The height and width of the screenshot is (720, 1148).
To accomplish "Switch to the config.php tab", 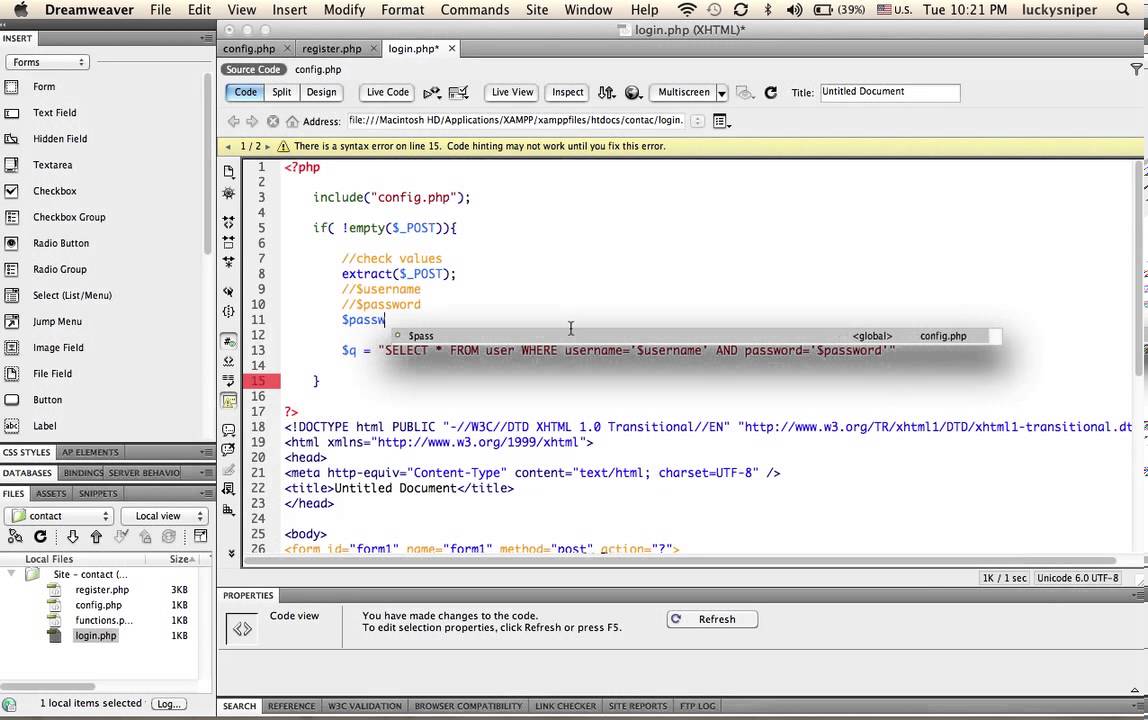I will (249, 48).
